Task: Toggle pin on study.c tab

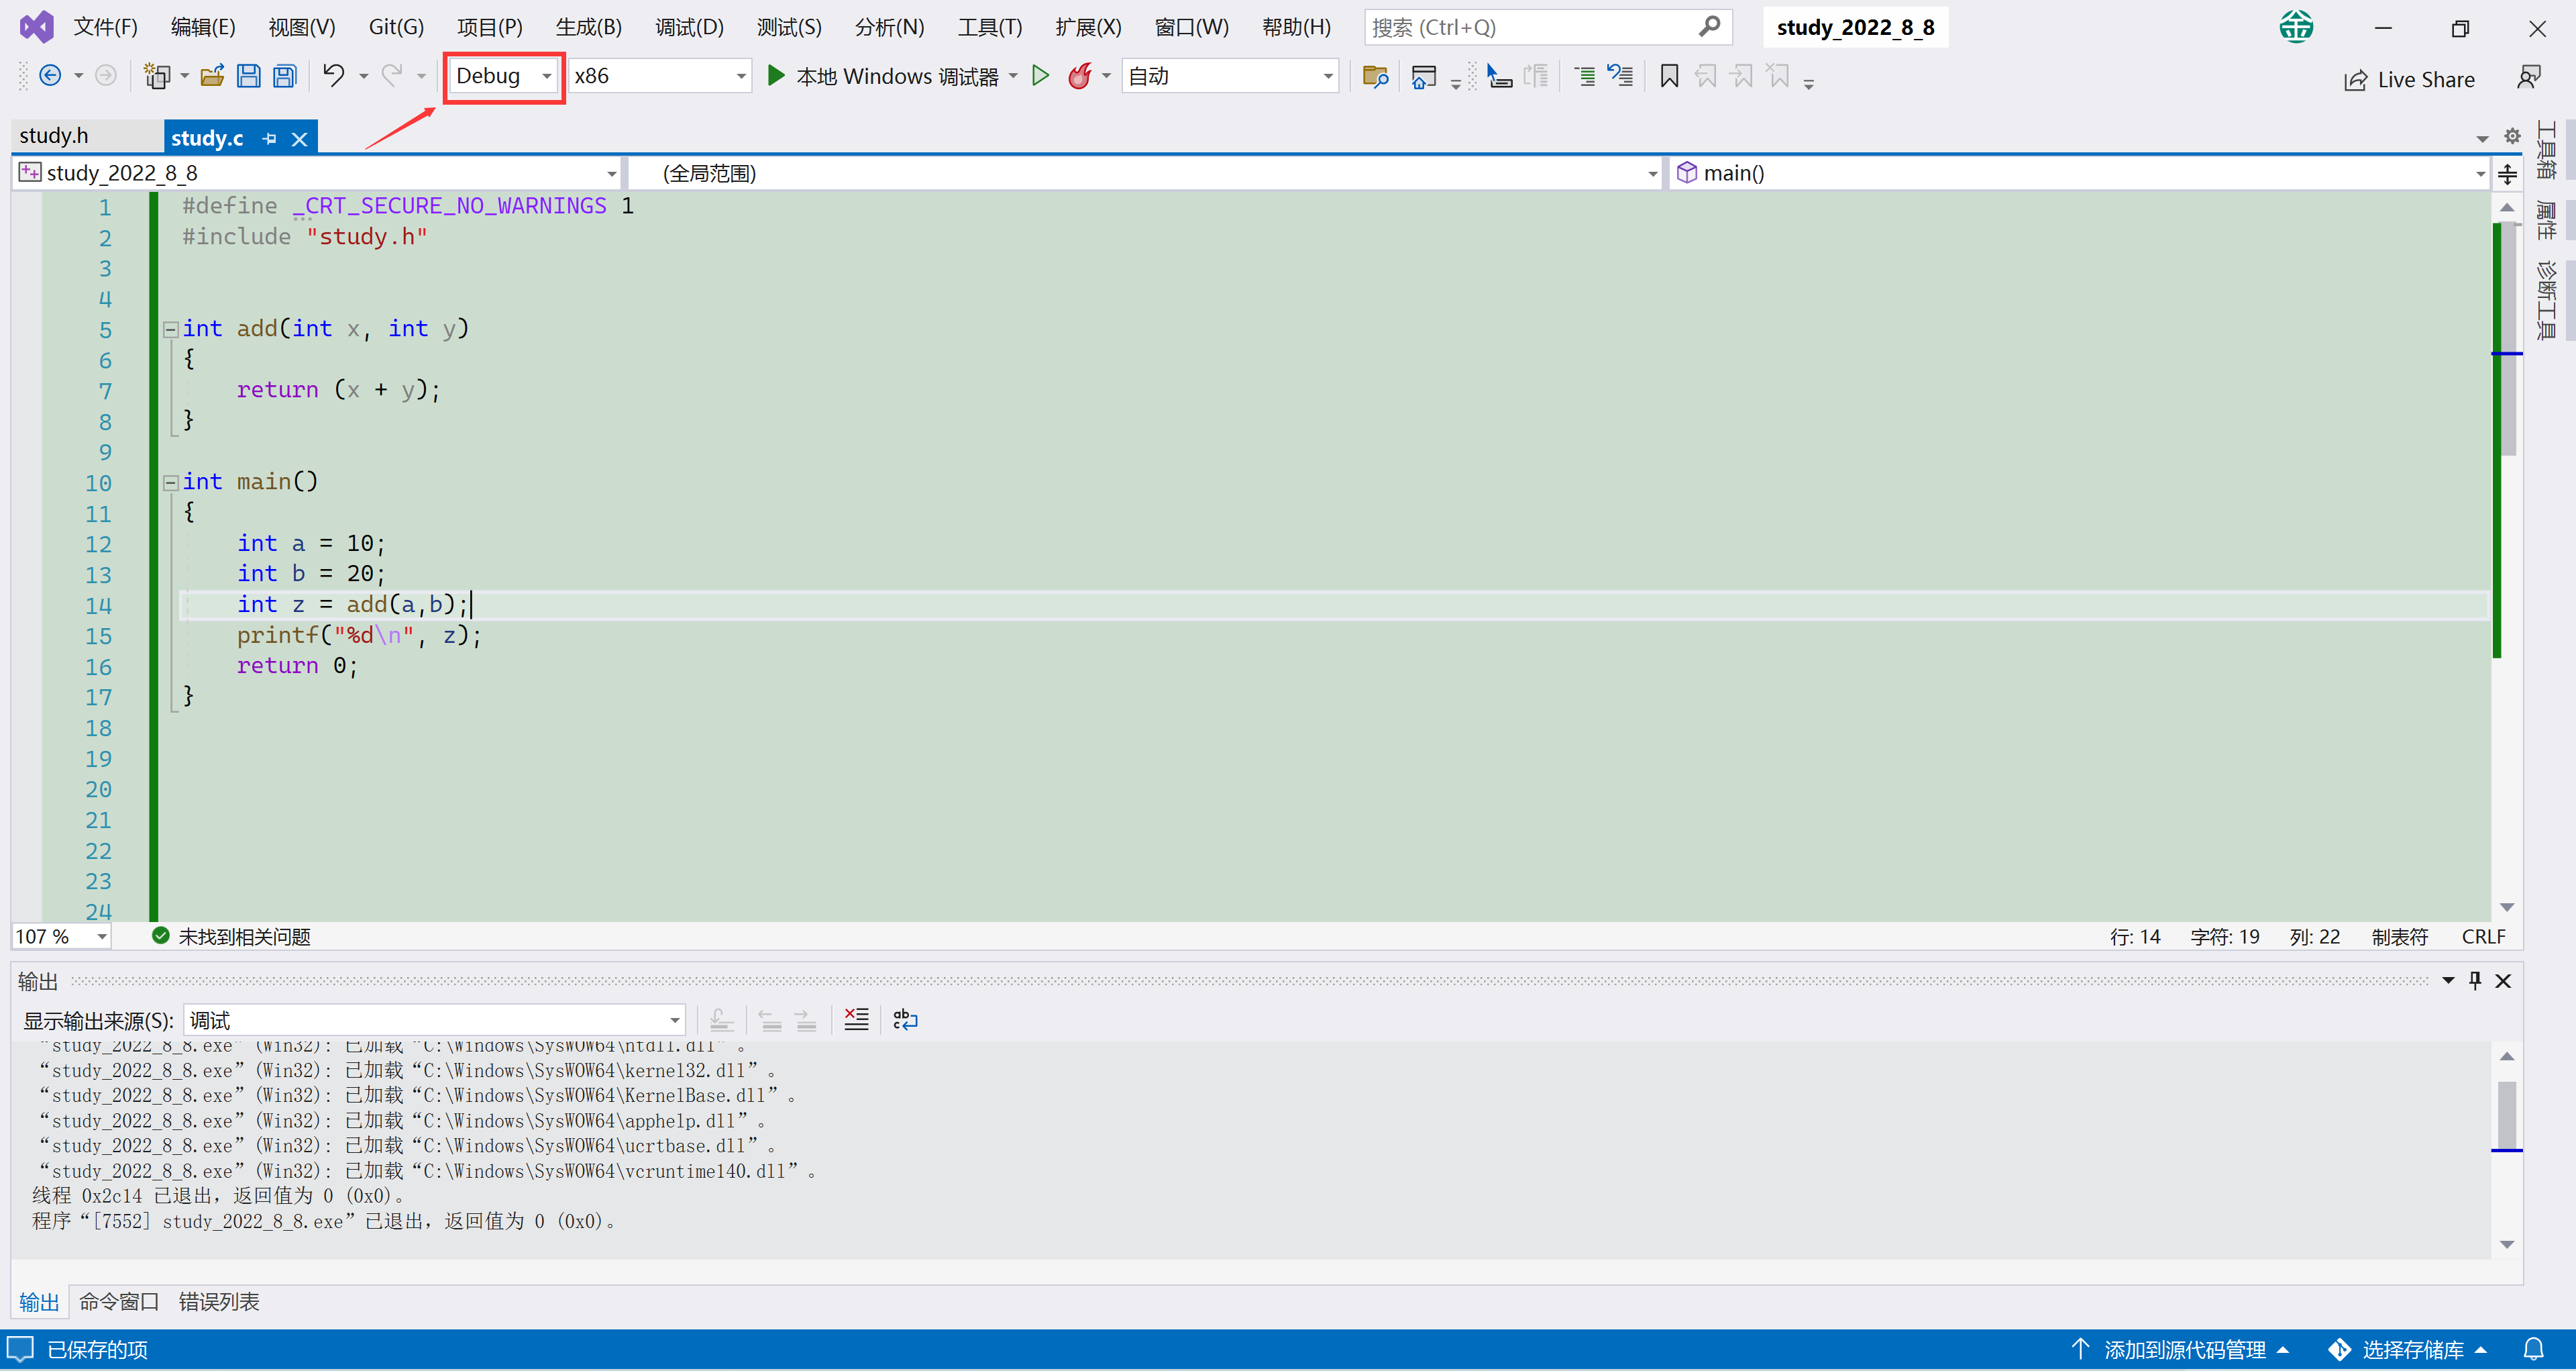Action: click(x=269, y=139)
